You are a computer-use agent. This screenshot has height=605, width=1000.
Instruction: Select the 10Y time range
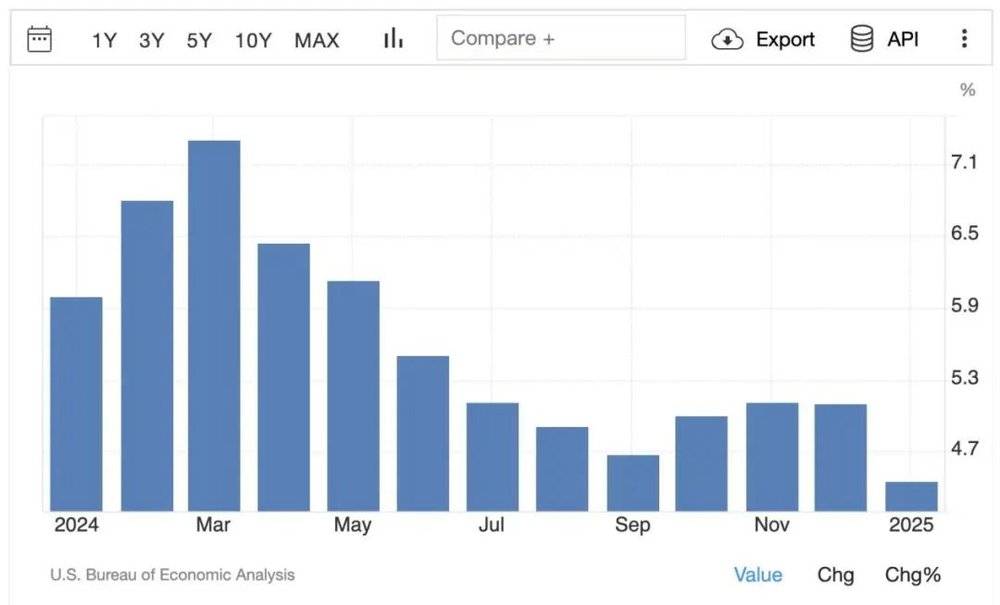click(253, 40)
